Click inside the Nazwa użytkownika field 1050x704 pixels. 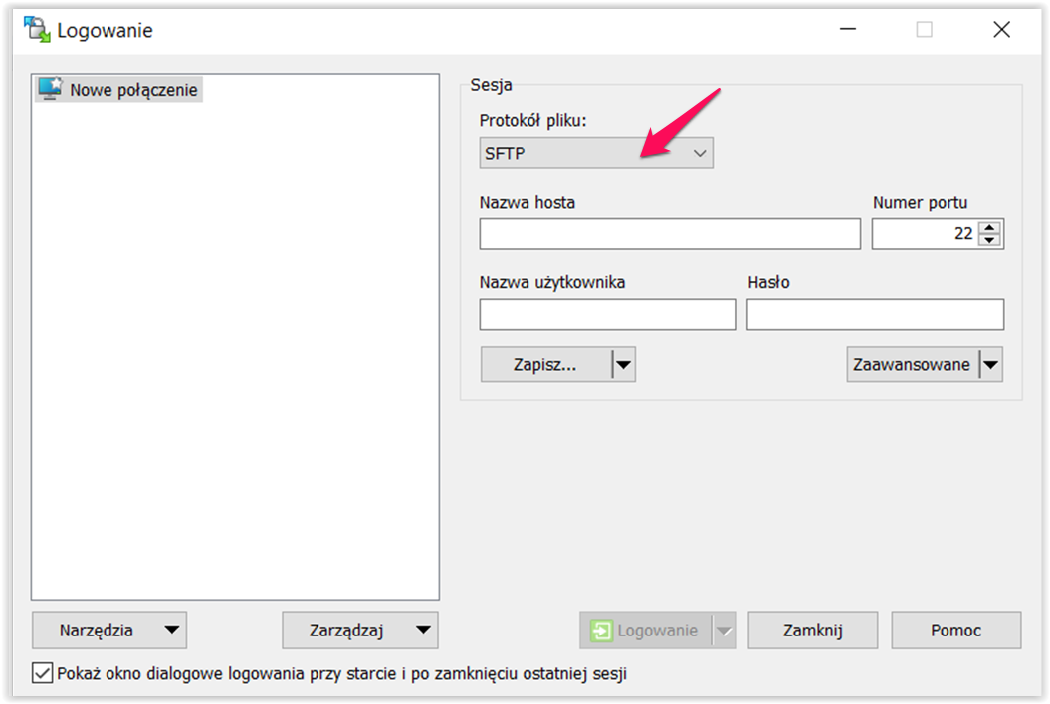point(607,314)
